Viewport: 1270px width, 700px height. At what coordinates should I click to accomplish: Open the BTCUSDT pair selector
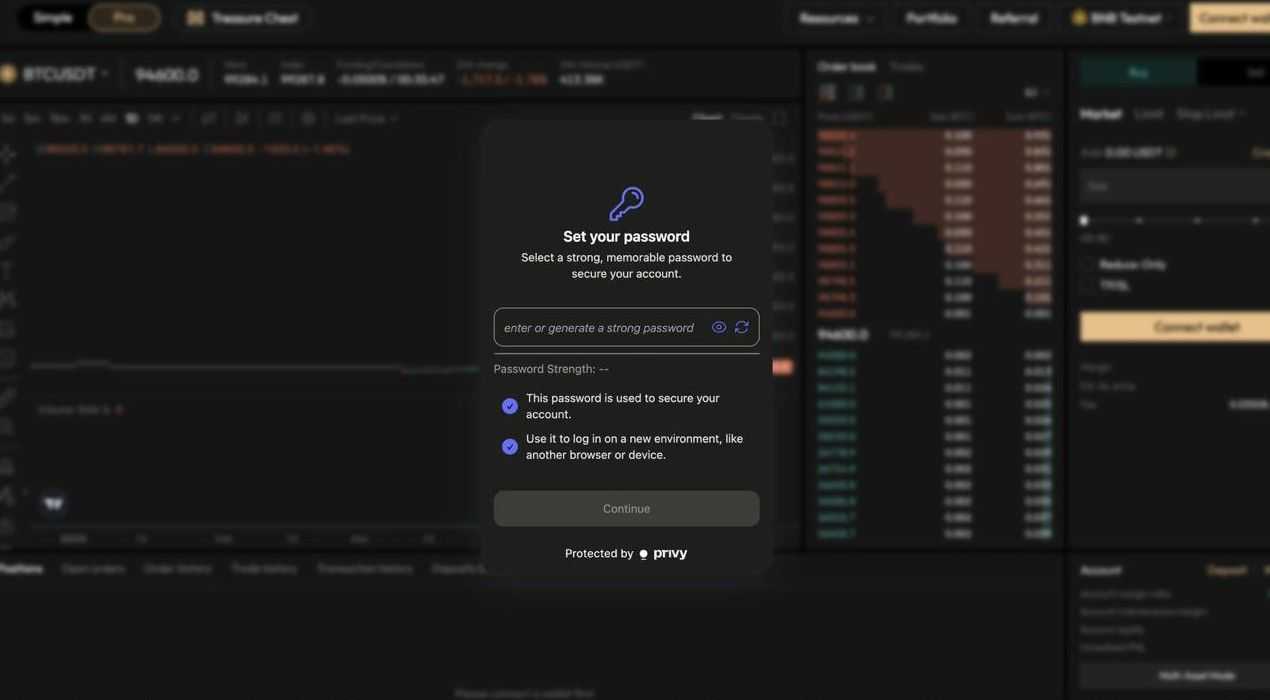coord(55,74)
